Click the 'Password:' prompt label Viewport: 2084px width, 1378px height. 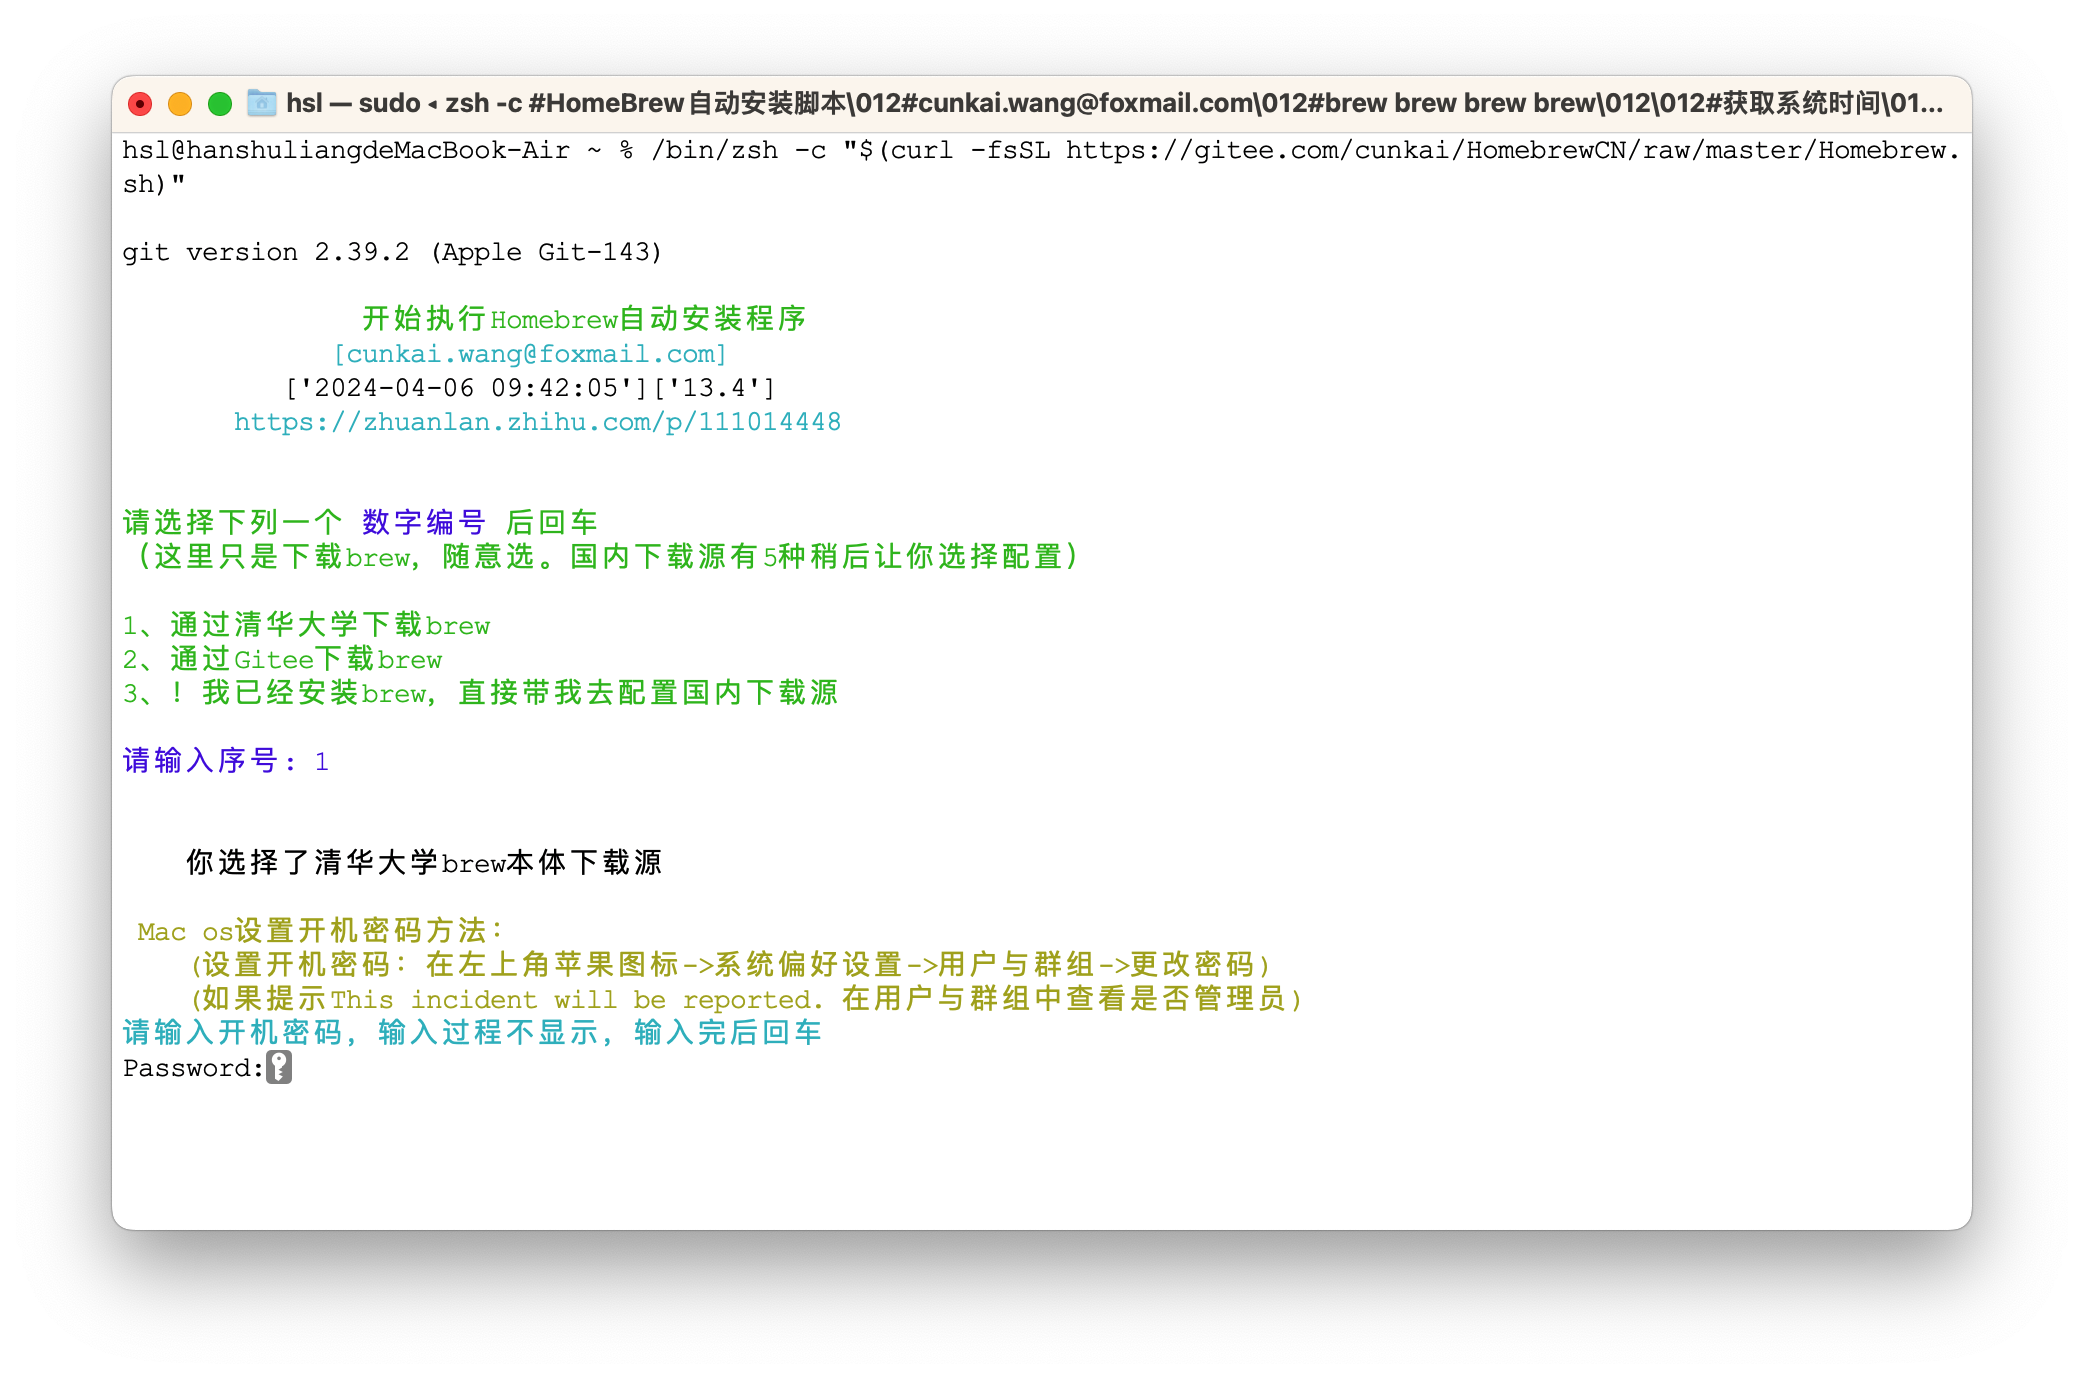pos(193,1068)
